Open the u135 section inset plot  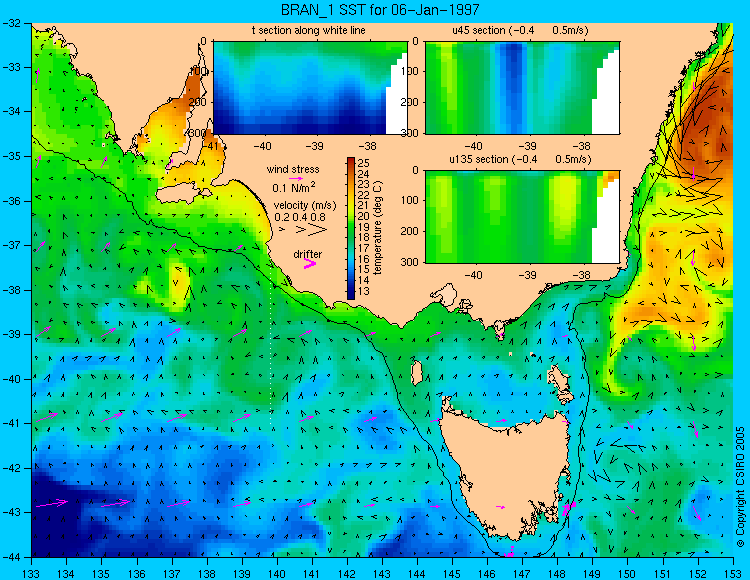pos(522,217)
